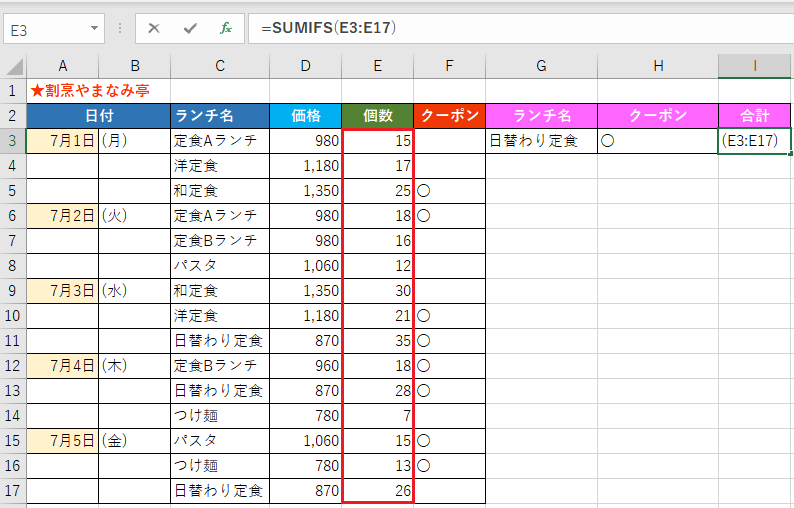The height and width of the screenshot is (508, 794).
Task: Select column D header
Action: pyautogui.click(x=305, y=66)
